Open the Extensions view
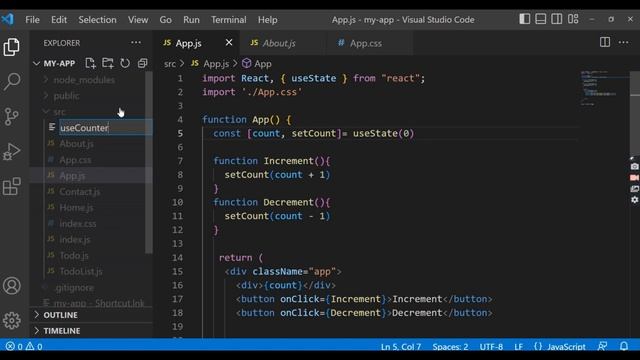This screenshot has height=360, width=640. tap(11, 187)
